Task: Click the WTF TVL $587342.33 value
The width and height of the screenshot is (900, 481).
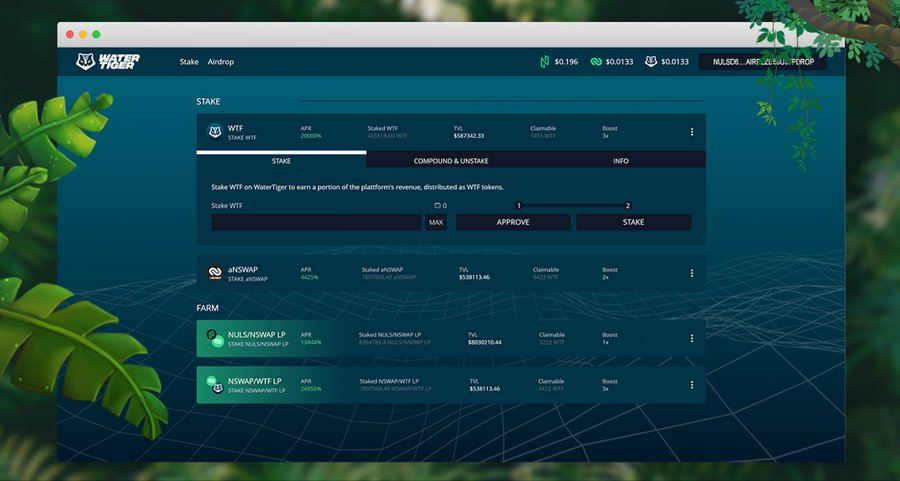Action: point(469,136)
